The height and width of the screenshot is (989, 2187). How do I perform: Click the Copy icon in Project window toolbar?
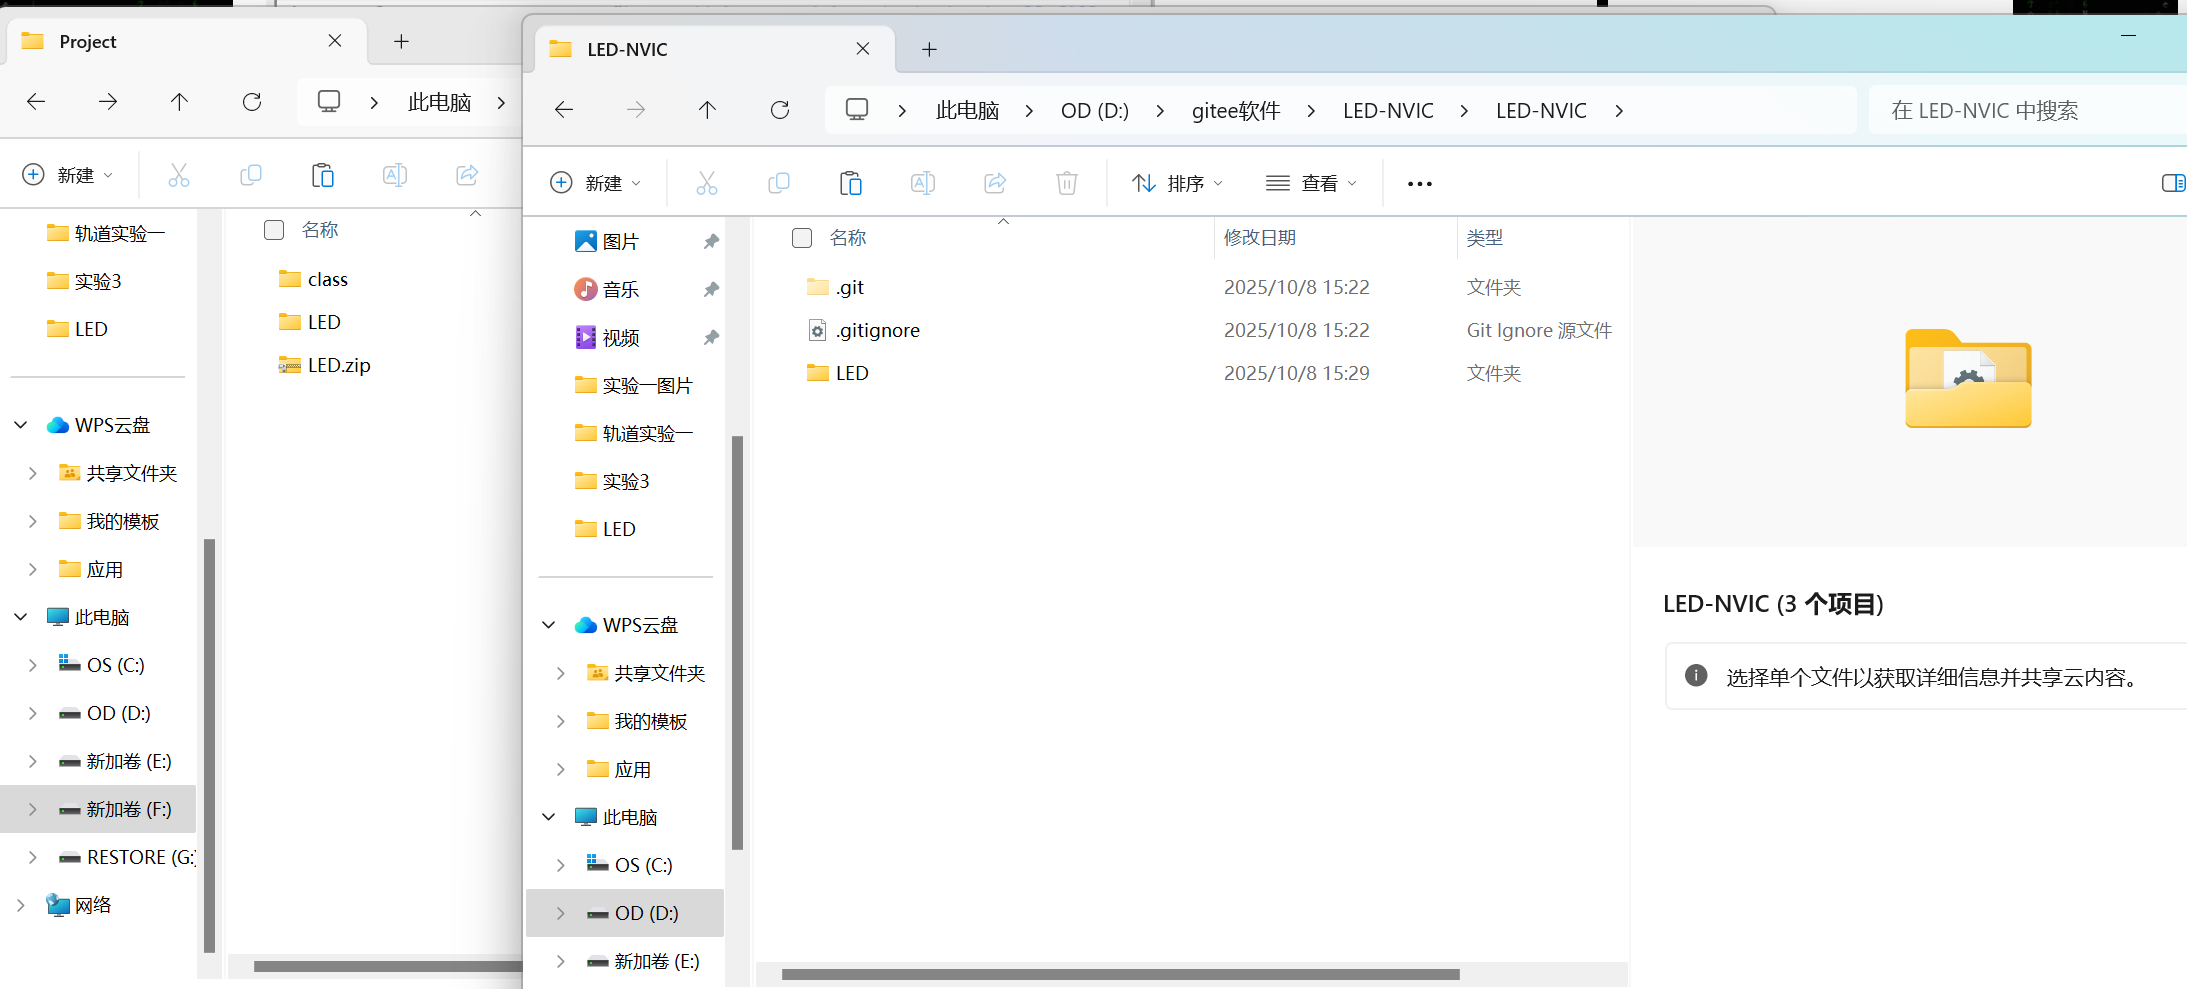pyautogui.click(x=251, y=175)
